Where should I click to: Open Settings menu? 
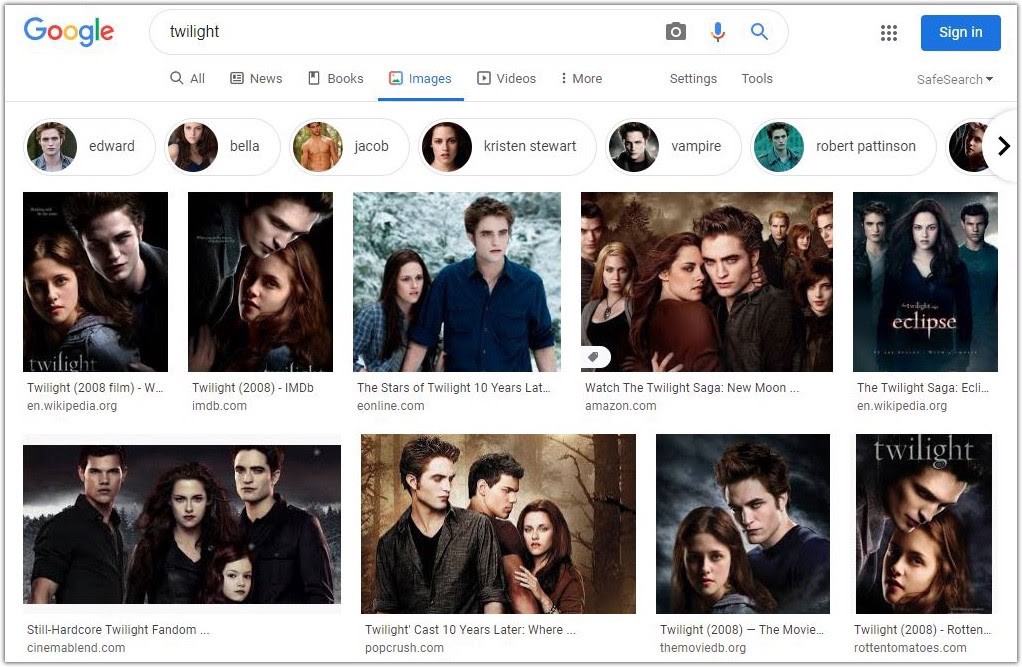pos(693,79)
